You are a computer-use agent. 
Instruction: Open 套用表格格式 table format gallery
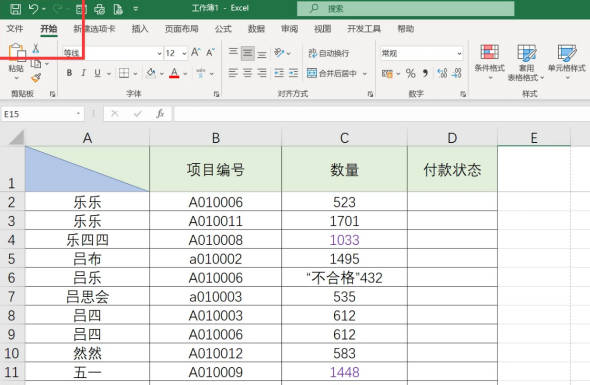[526, 62]
